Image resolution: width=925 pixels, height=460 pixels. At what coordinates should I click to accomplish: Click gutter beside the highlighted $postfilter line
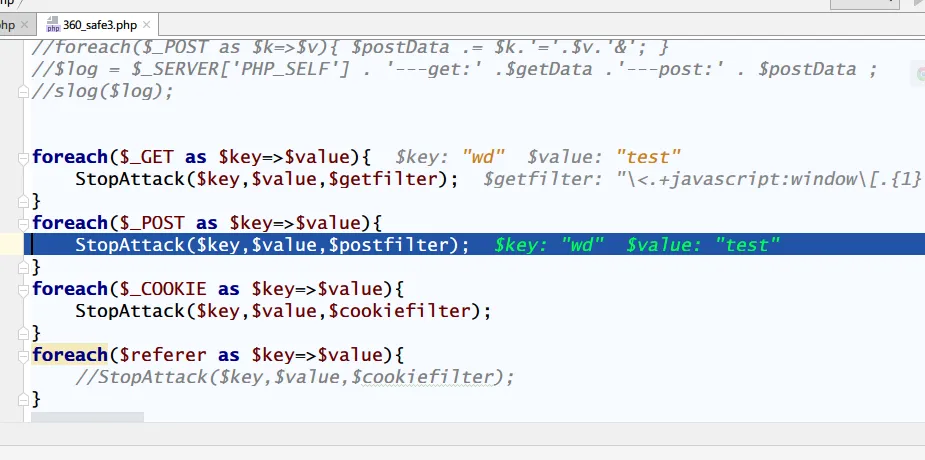(x=10, y=245)
